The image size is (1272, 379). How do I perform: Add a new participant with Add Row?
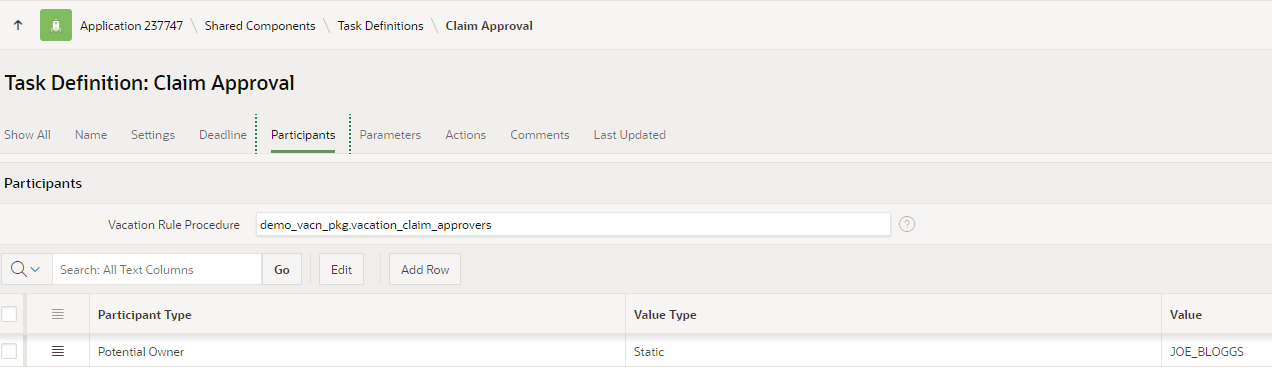click(x=425, y=269)
